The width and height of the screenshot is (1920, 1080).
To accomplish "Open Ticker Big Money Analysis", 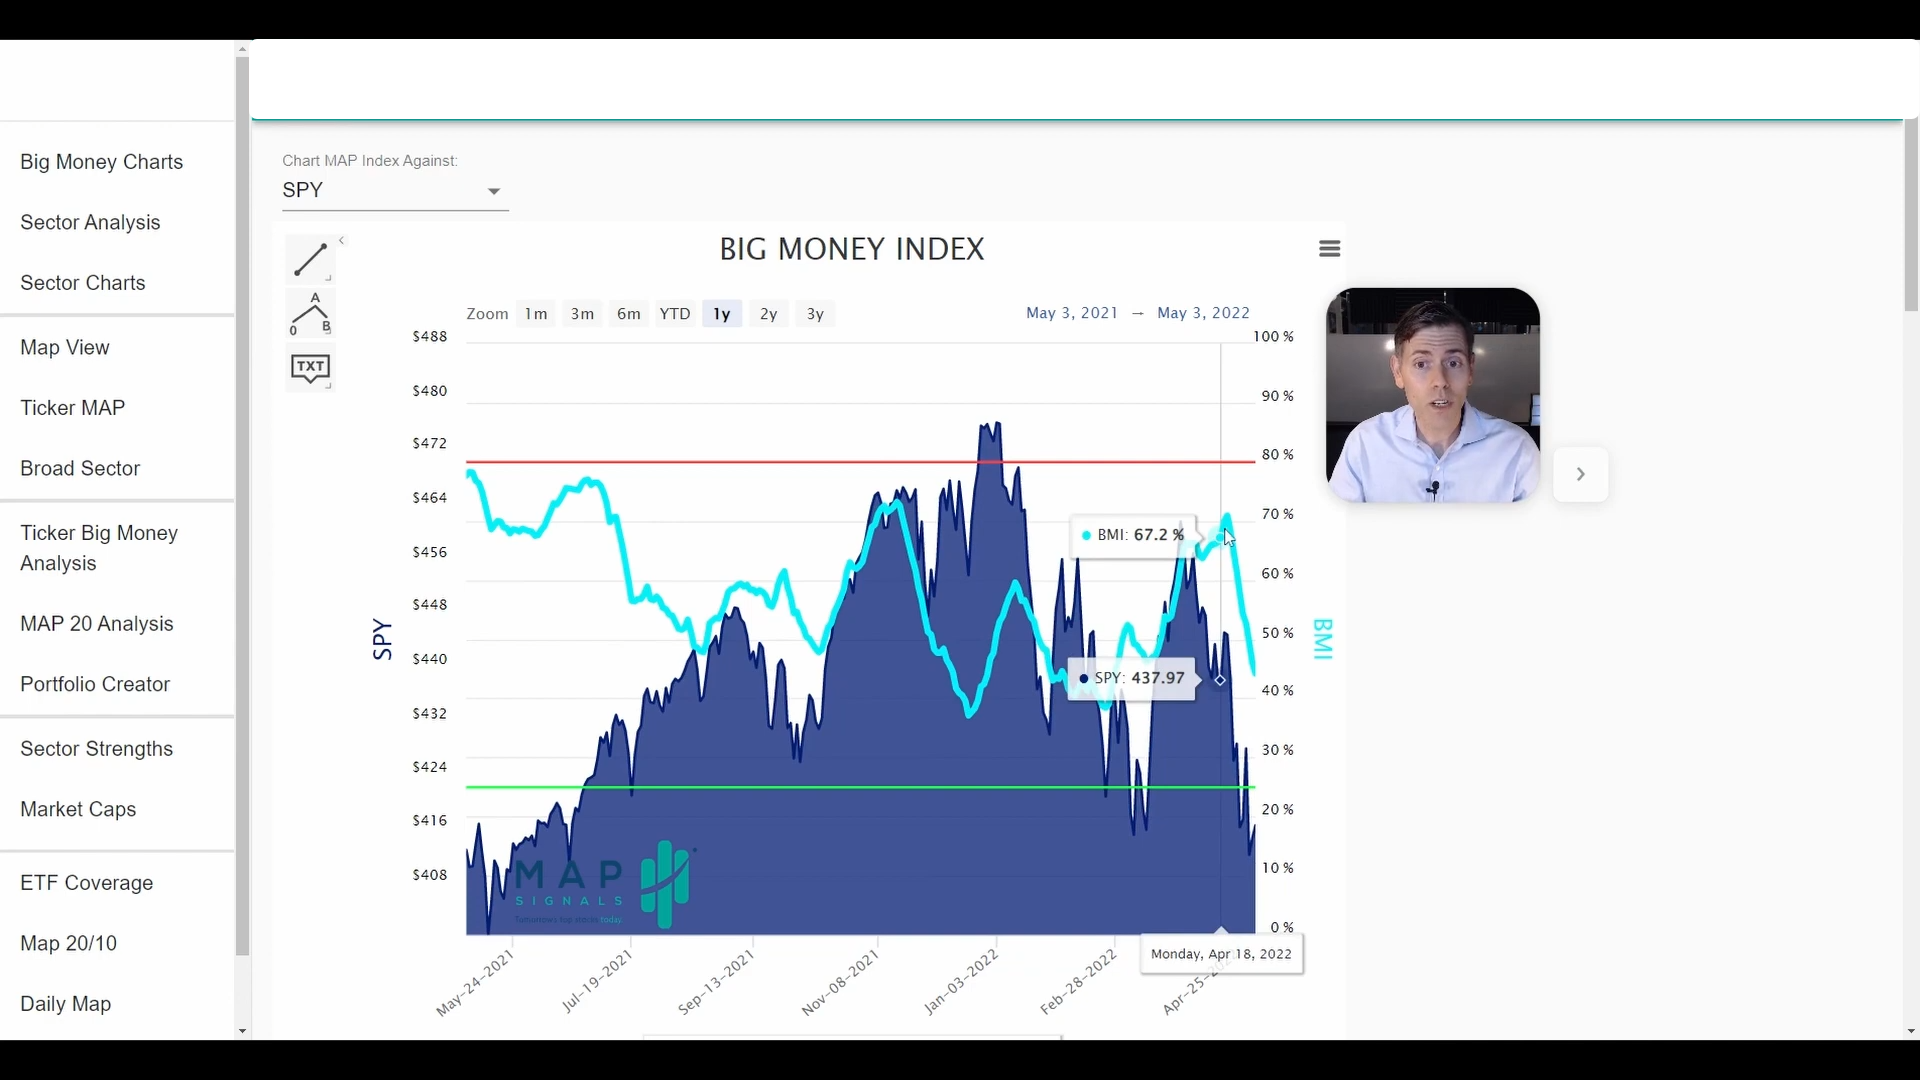I will 99,548.
